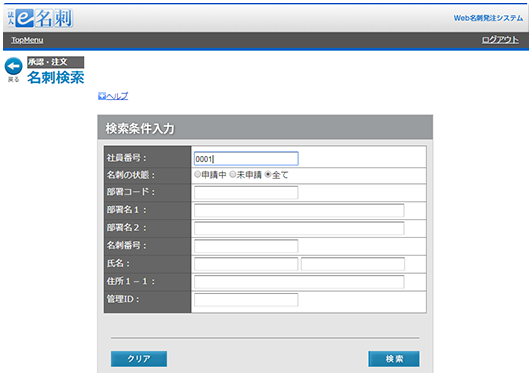
Task: Go to TopMenu
Action: (x=27, y=40)
